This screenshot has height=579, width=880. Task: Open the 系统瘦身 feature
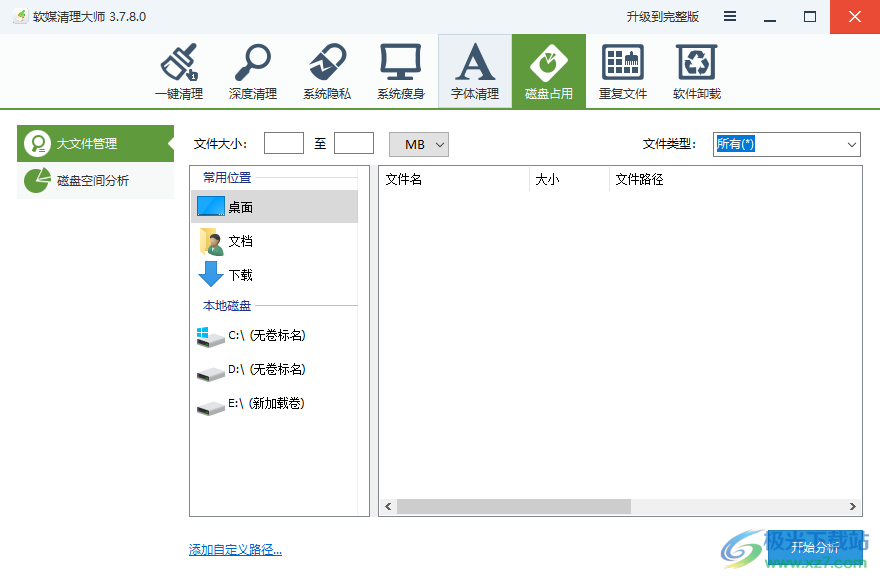click(x=401, y=70)
